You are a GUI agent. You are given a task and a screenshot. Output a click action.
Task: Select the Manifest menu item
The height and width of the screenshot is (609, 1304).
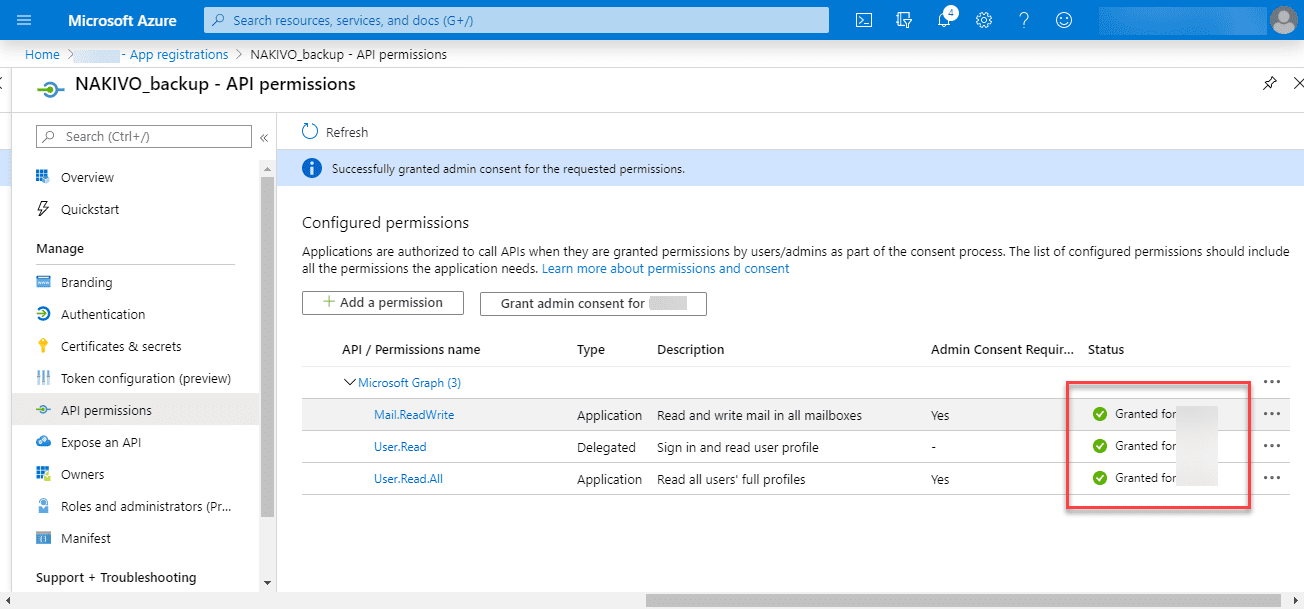pyautogui.click(x=86, y=538)
